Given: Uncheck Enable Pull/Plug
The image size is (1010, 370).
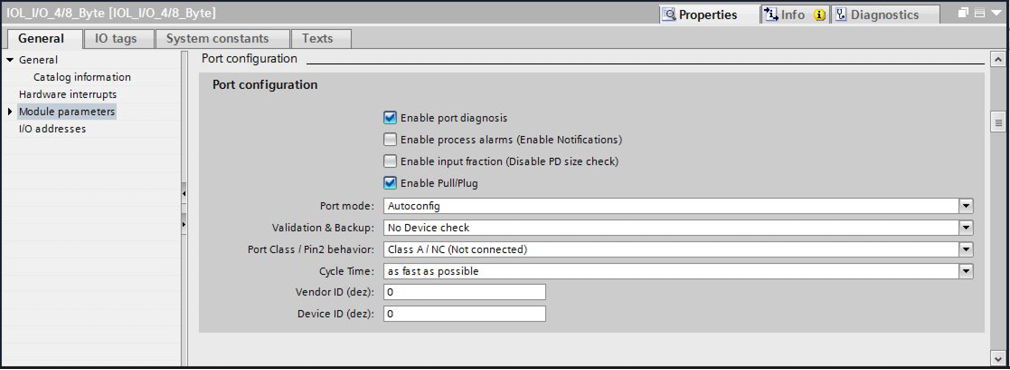Looking at the screenshot, I should (390, 183).
